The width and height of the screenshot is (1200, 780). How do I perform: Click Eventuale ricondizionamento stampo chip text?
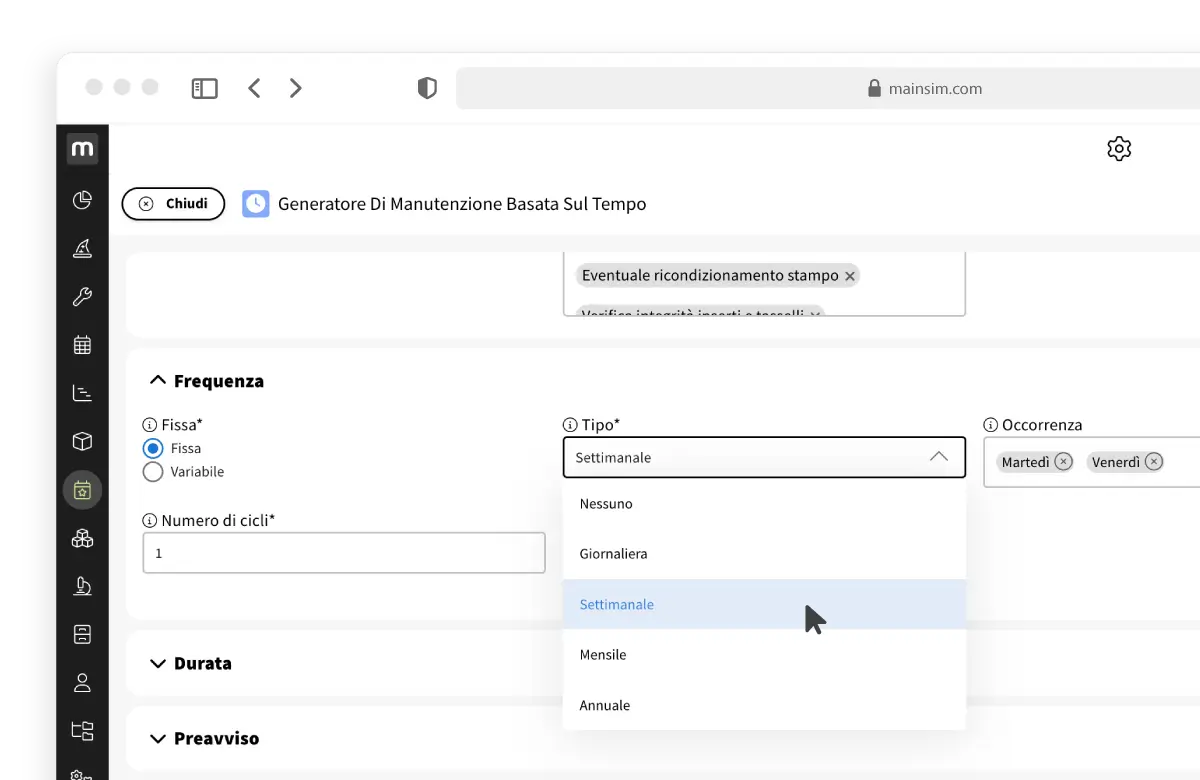click(710, 276)
